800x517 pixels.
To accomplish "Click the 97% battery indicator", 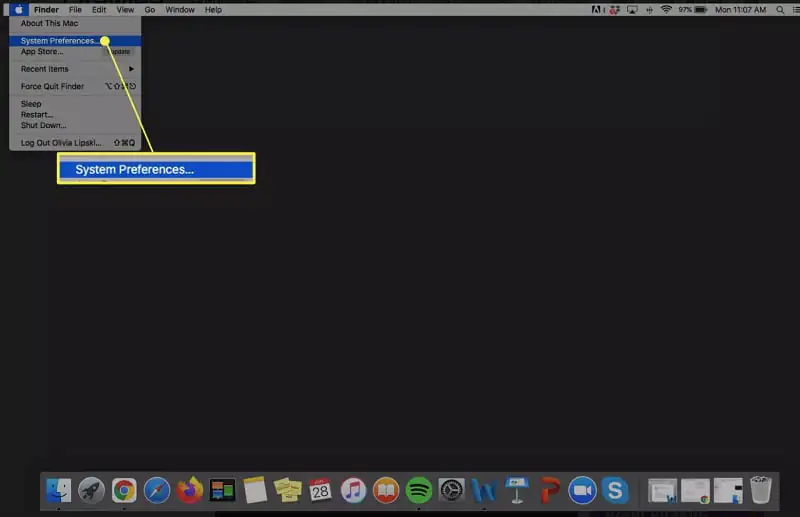I will (692, 10).
